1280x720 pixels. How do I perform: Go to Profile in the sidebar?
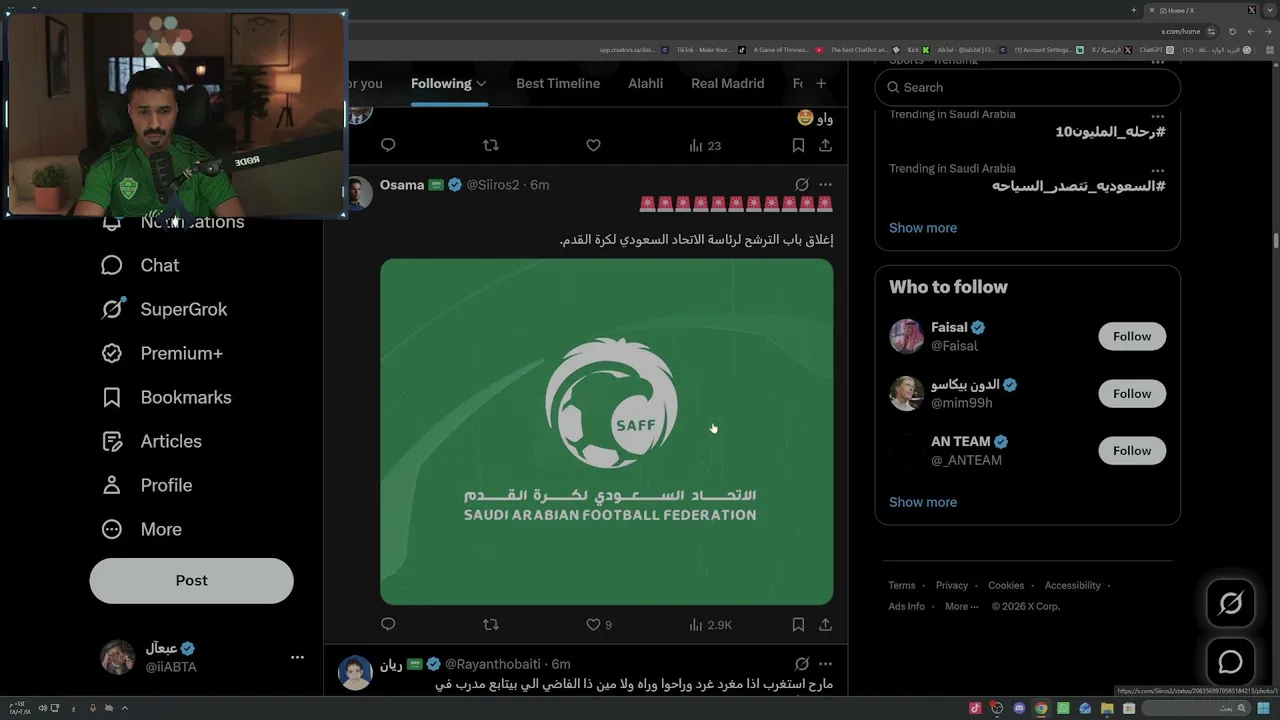(x=146, y=485)
